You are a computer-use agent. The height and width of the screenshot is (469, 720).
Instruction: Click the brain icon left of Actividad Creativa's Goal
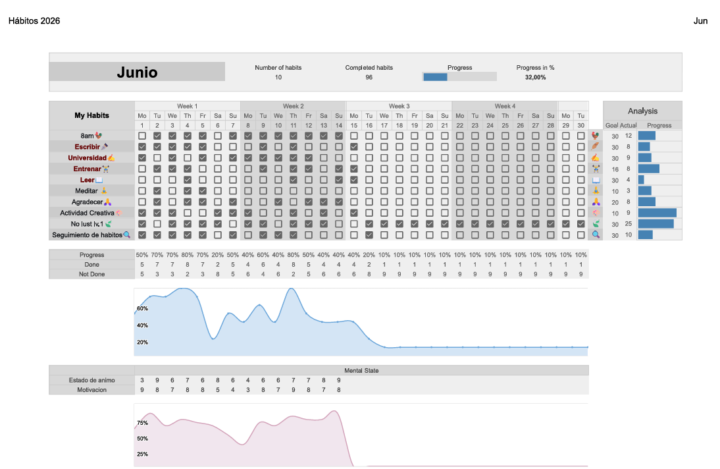tap(596, 213)
